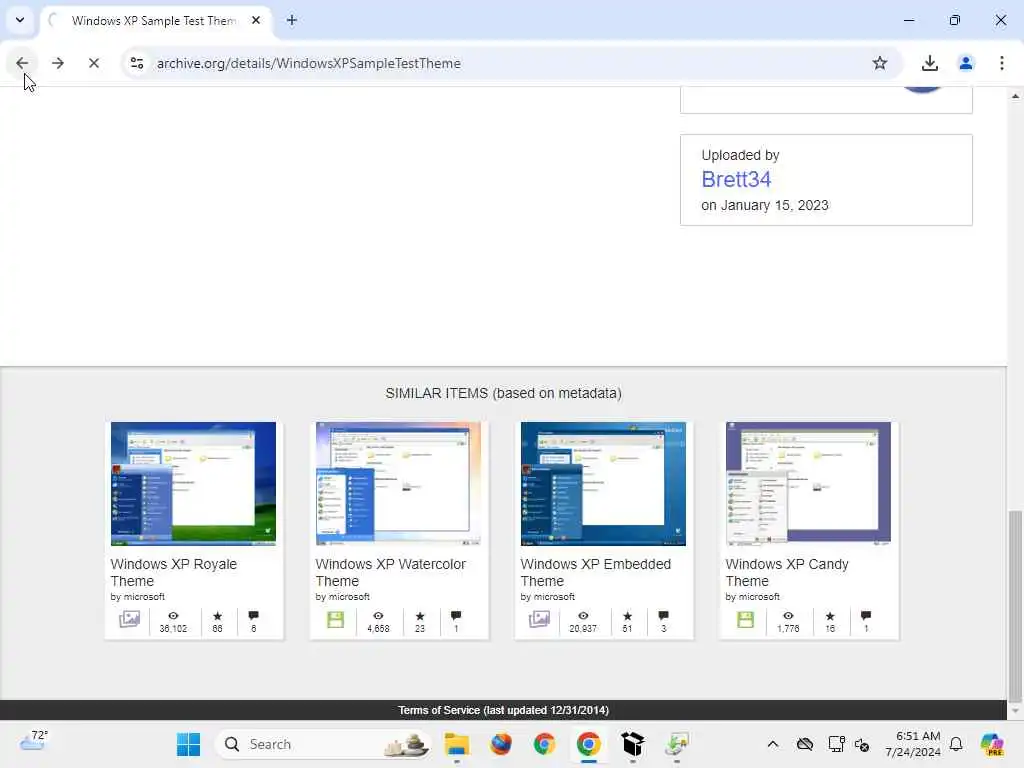This screenshot has height=768, width=1024.
Task: Open Terms of Service link
Action: [504, 710]
